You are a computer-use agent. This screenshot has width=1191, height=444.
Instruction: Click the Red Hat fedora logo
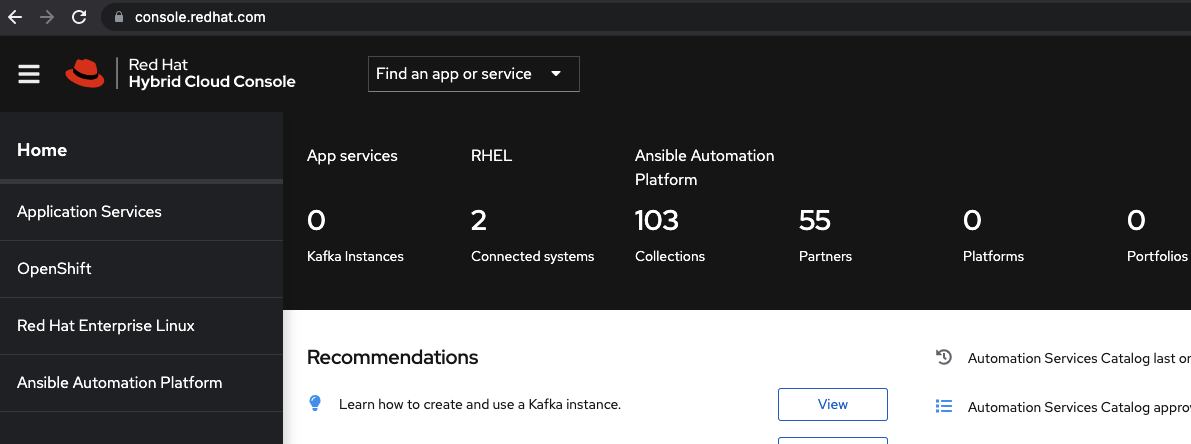click(x=85, y=73)
